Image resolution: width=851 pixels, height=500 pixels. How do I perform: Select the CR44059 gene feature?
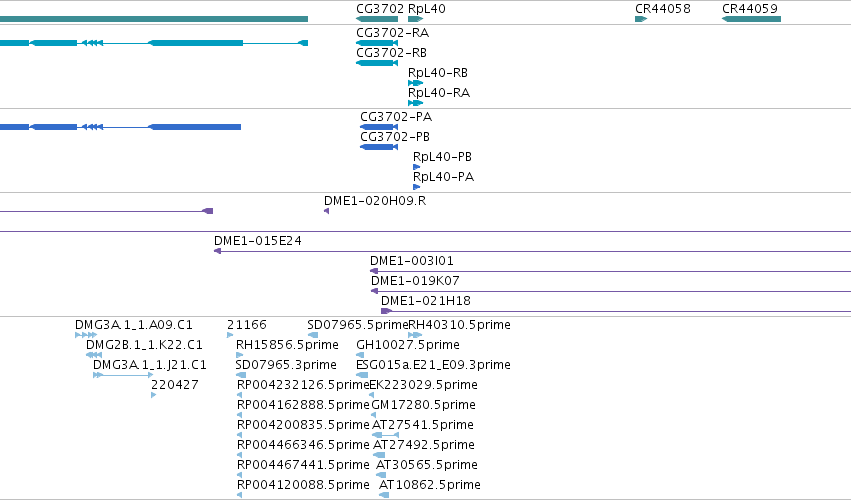tap(751, 19)
